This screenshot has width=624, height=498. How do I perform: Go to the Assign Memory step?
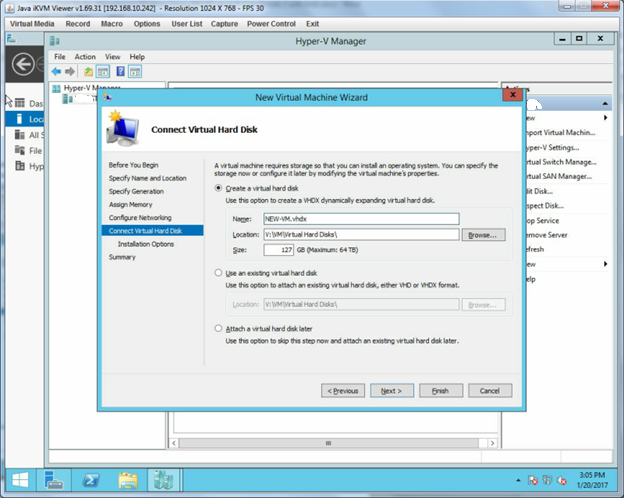[x=131, y=204]
